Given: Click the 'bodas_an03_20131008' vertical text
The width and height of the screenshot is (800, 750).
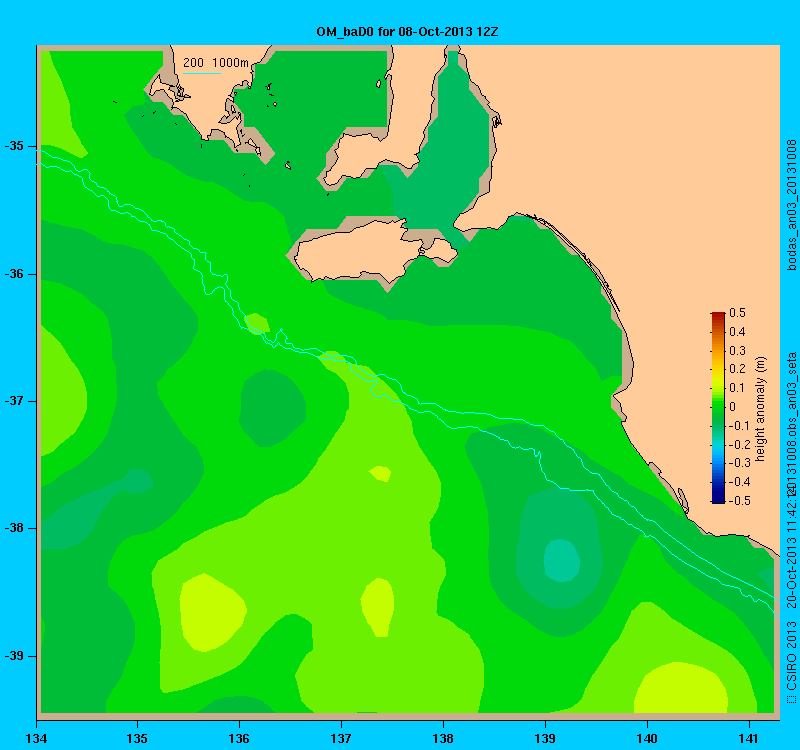Looking at the screenshot, I should point(791,205).
